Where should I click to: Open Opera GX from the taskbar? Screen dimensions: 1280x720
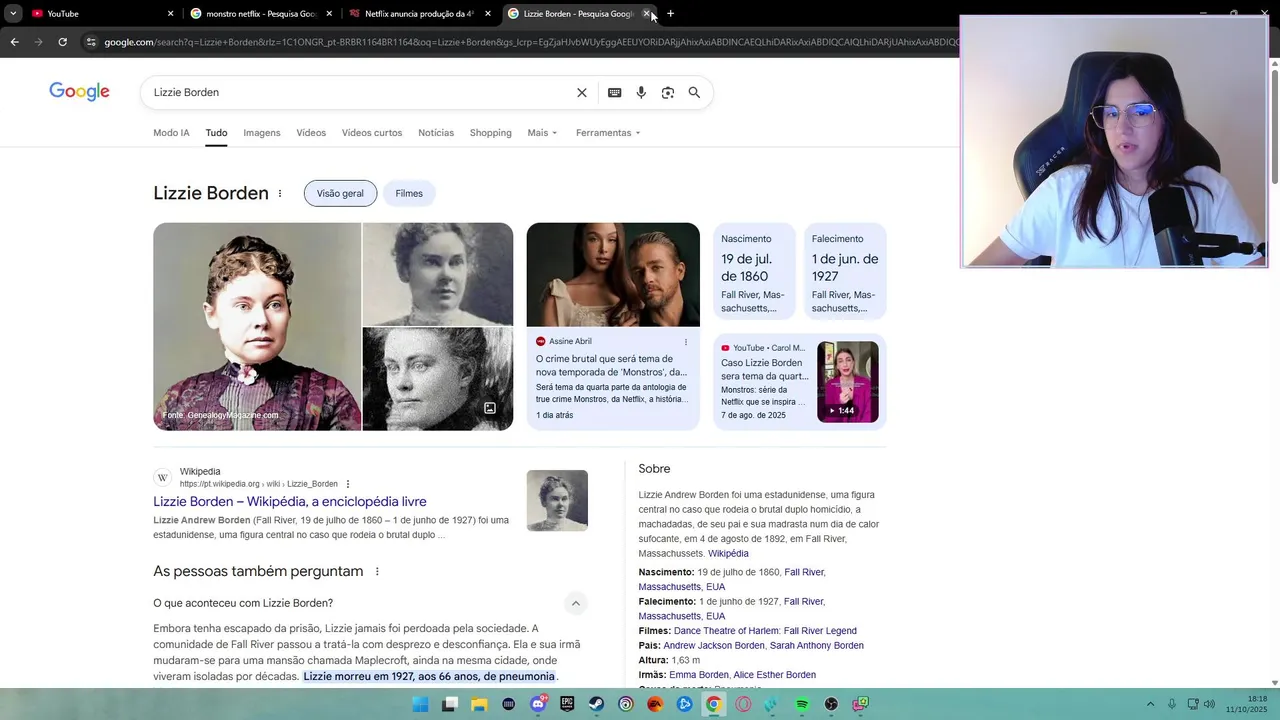click(x=743, y=704)
